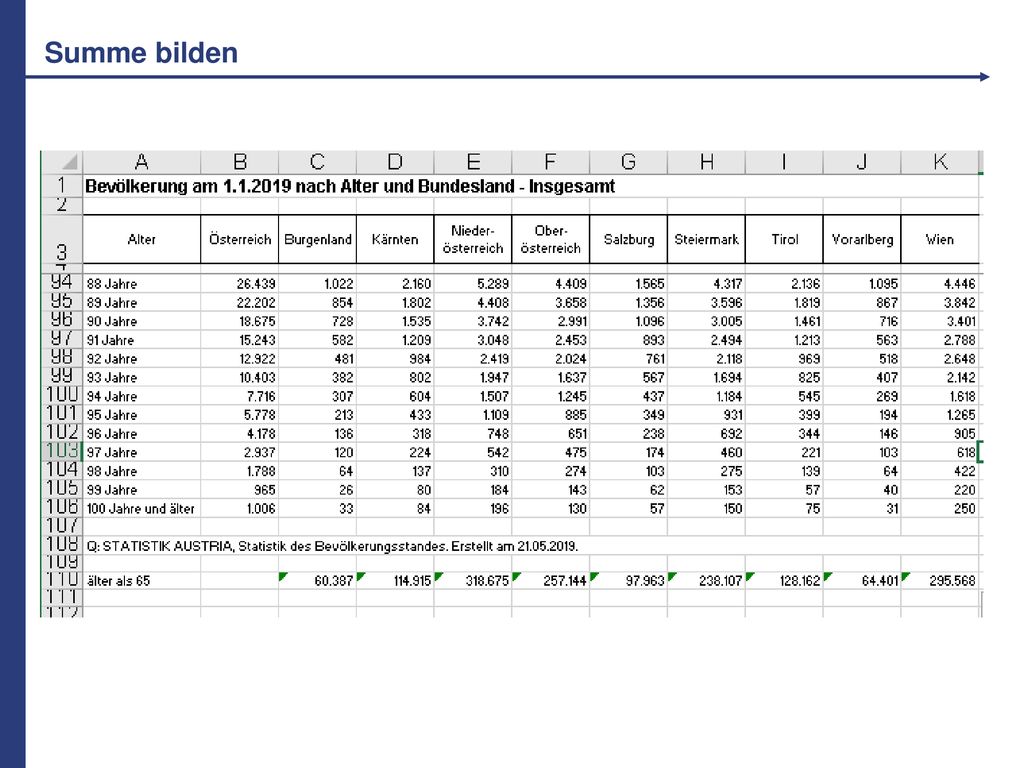Click Burgenland sum cell 60.387

(x=317, y=580)
